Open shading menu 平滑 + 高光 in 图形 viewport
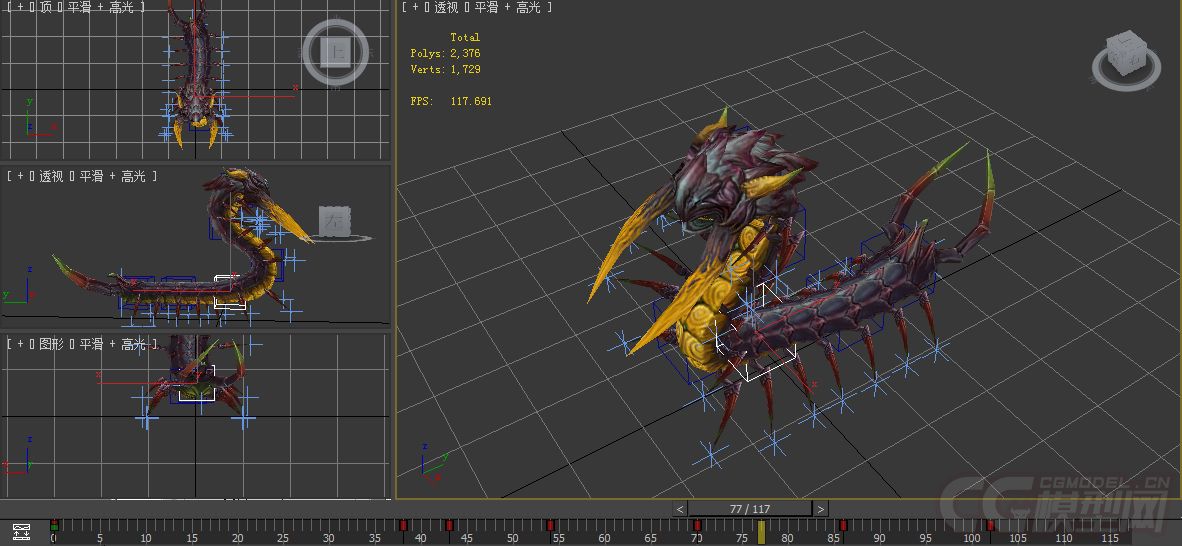 112,344
